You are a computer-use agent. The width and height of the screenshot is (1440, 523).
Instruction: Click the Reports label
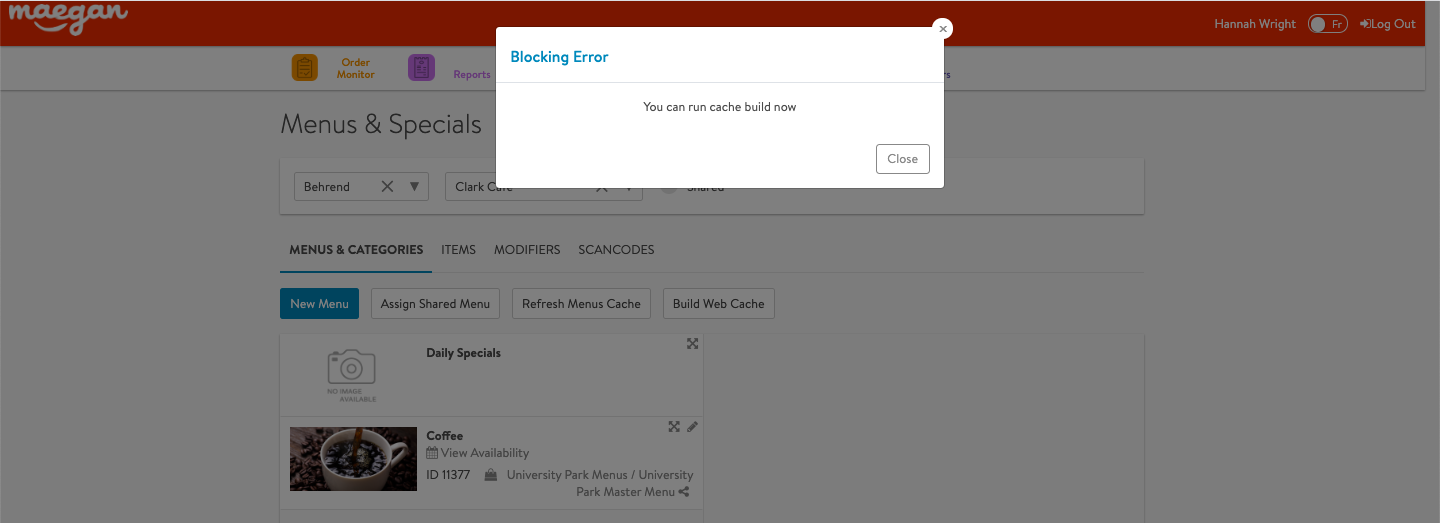tap(472, 74)
